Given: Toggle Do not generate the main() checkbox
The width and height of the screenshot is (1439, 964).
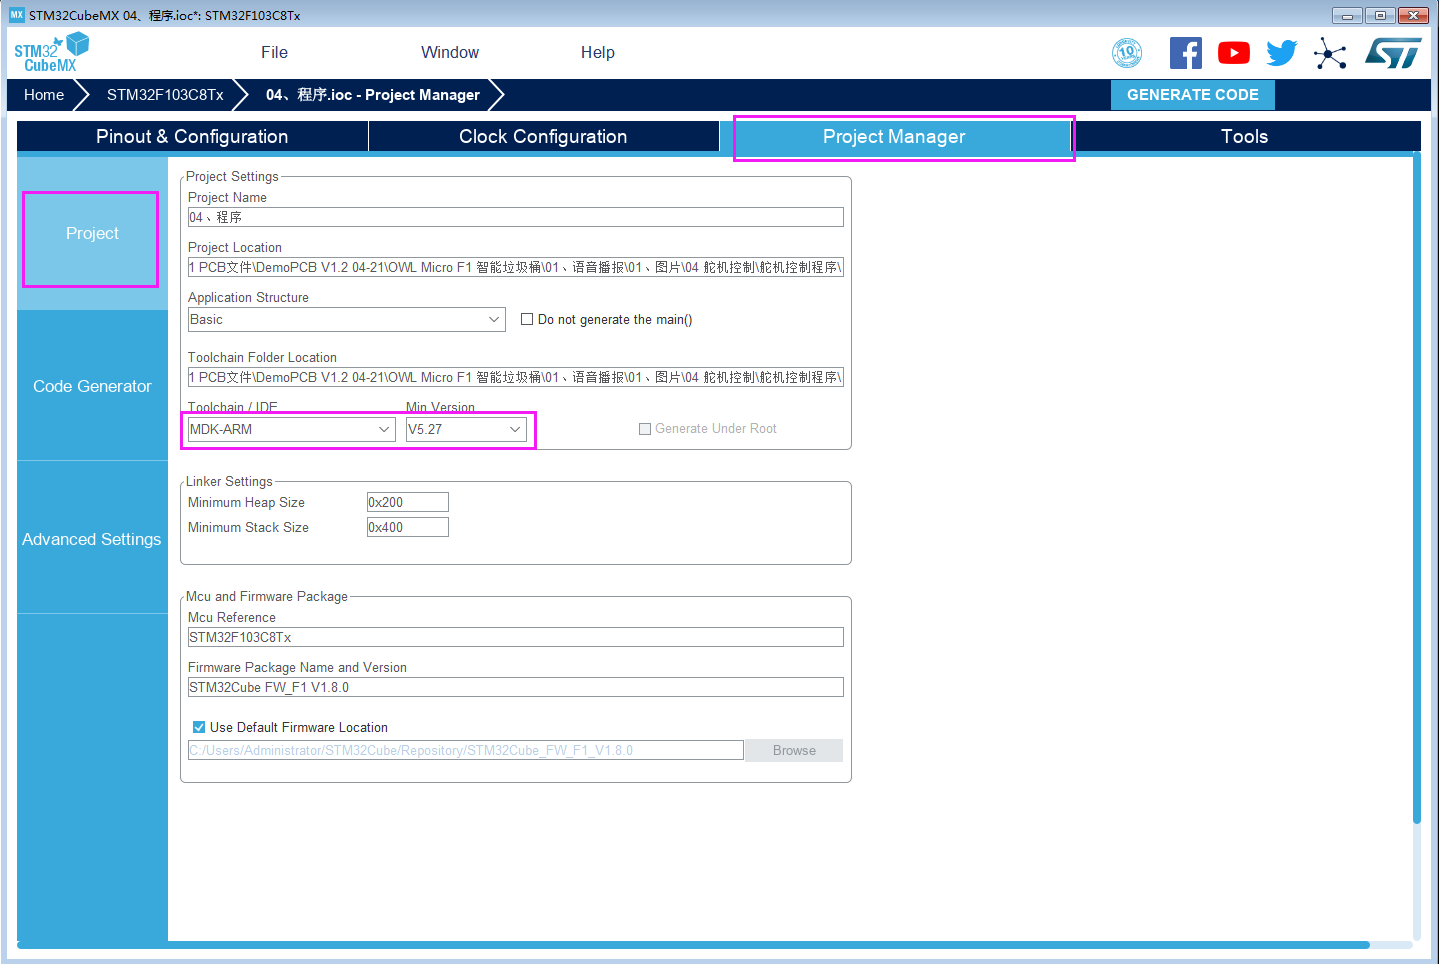Looking at the screenshot, I should click(527, 320).
